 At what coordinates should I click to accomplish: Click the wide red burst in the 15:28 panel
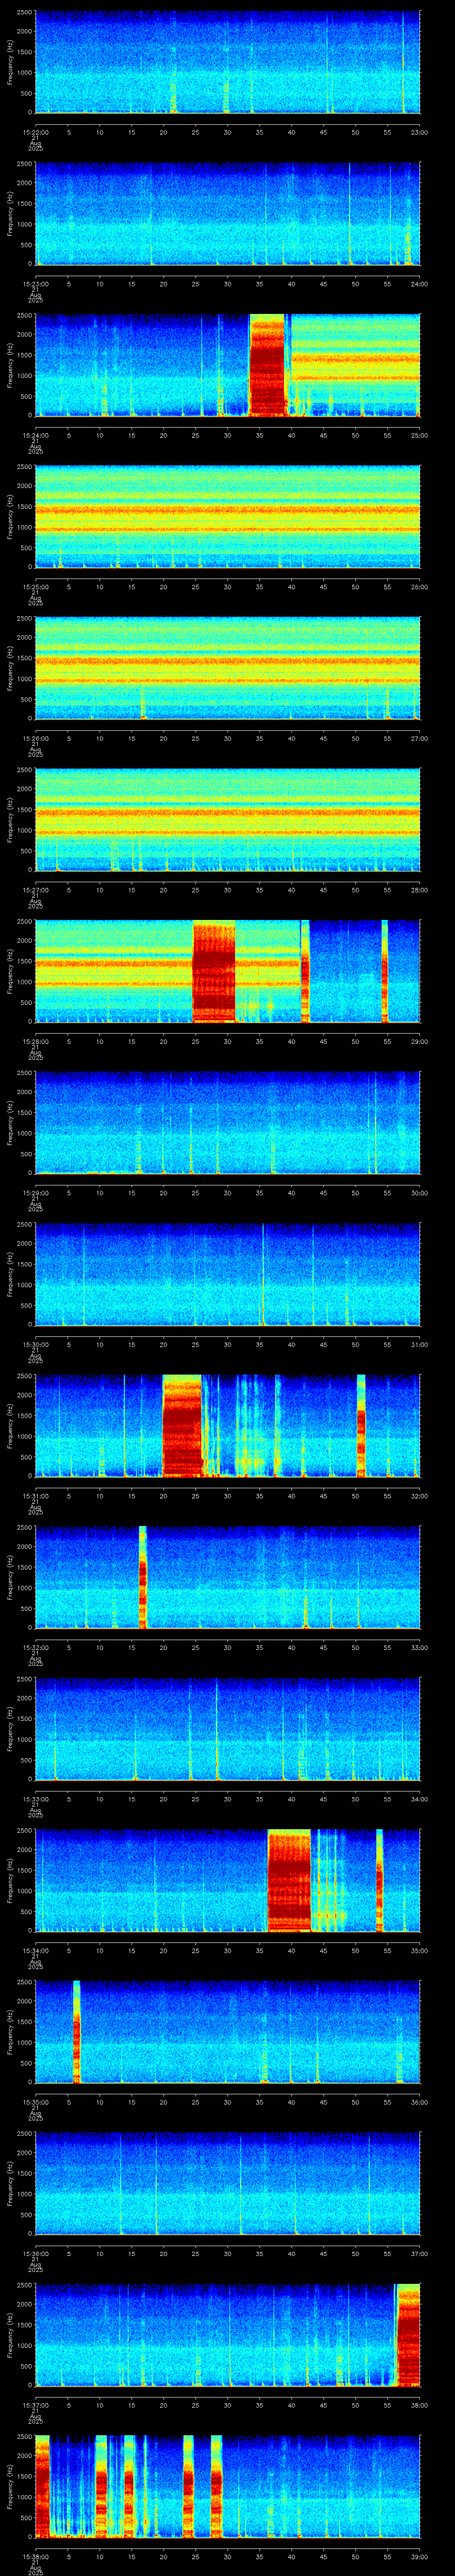[214, 971]
